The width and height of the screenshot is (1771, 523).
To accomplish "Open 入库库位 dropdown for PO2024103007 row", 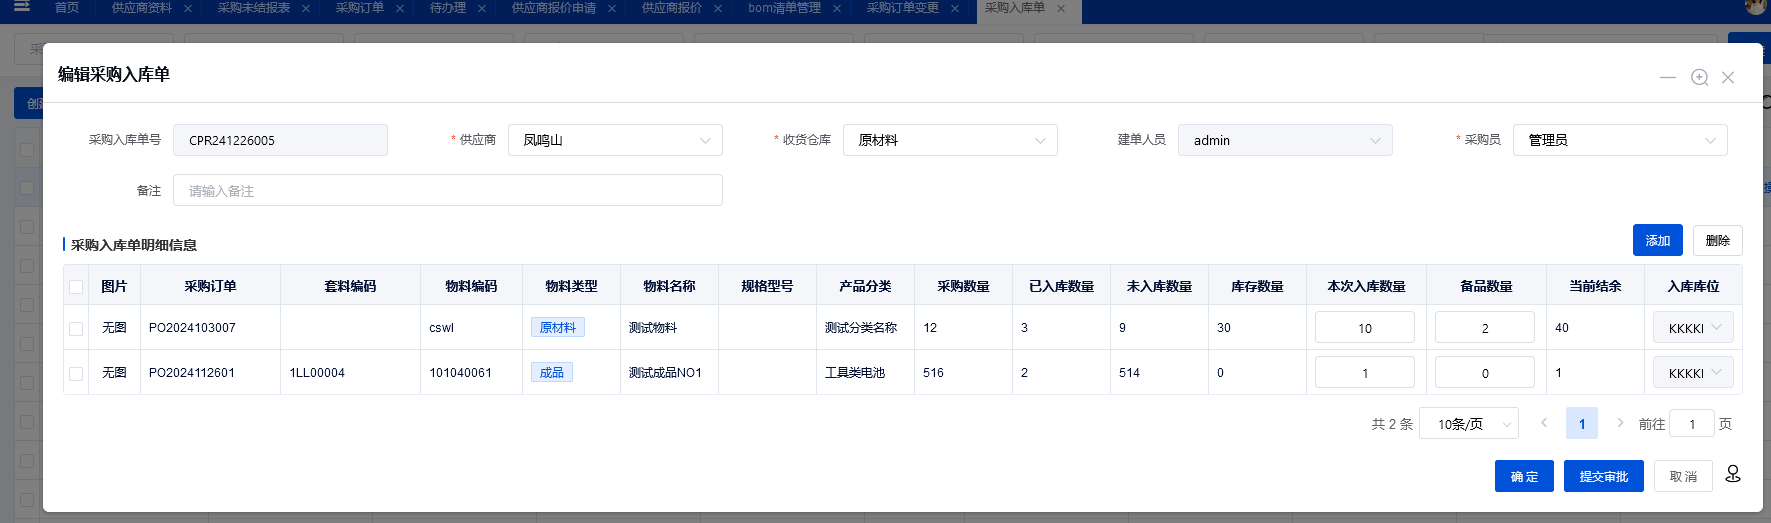I will point(1693,327).
